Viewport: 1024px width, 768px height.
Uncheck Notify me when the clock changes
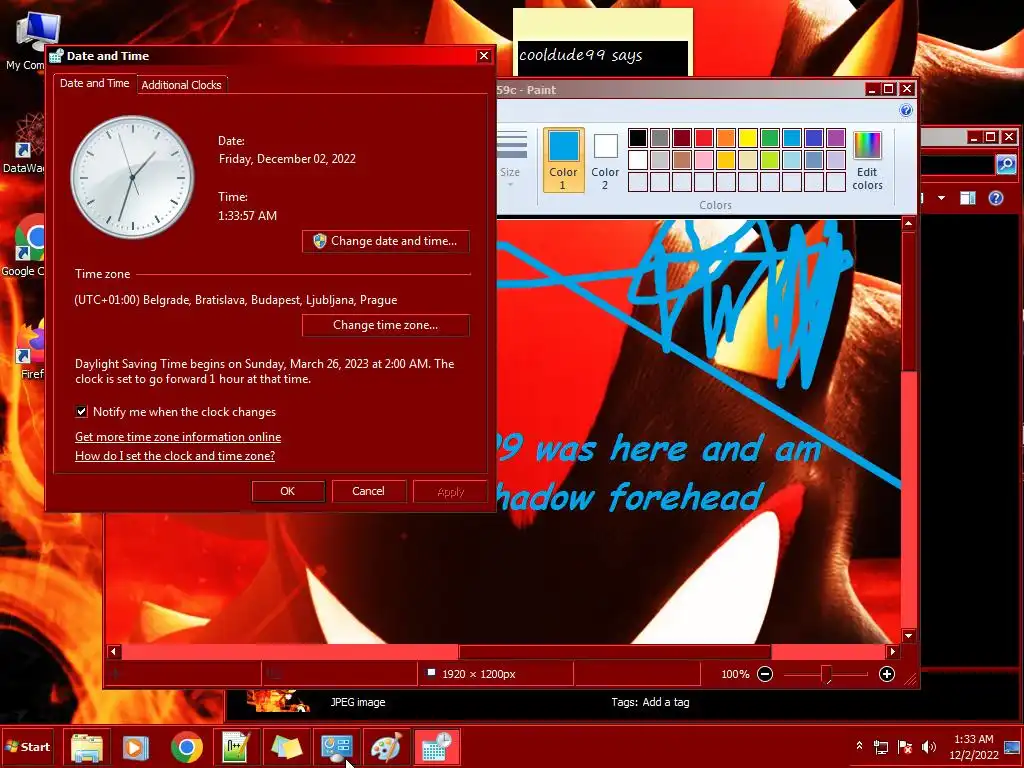pyautogui.click(x=82, y=411)
